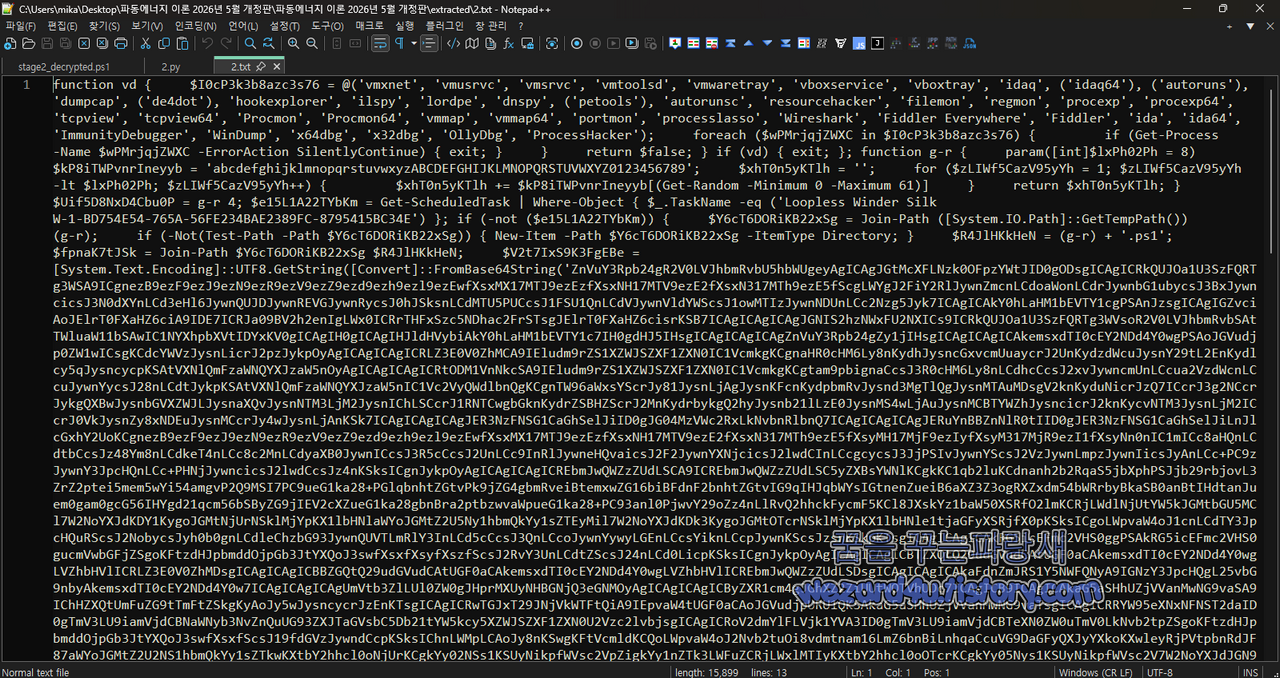Click the Redo arrow icon
1280x678 pixels.
226,43
